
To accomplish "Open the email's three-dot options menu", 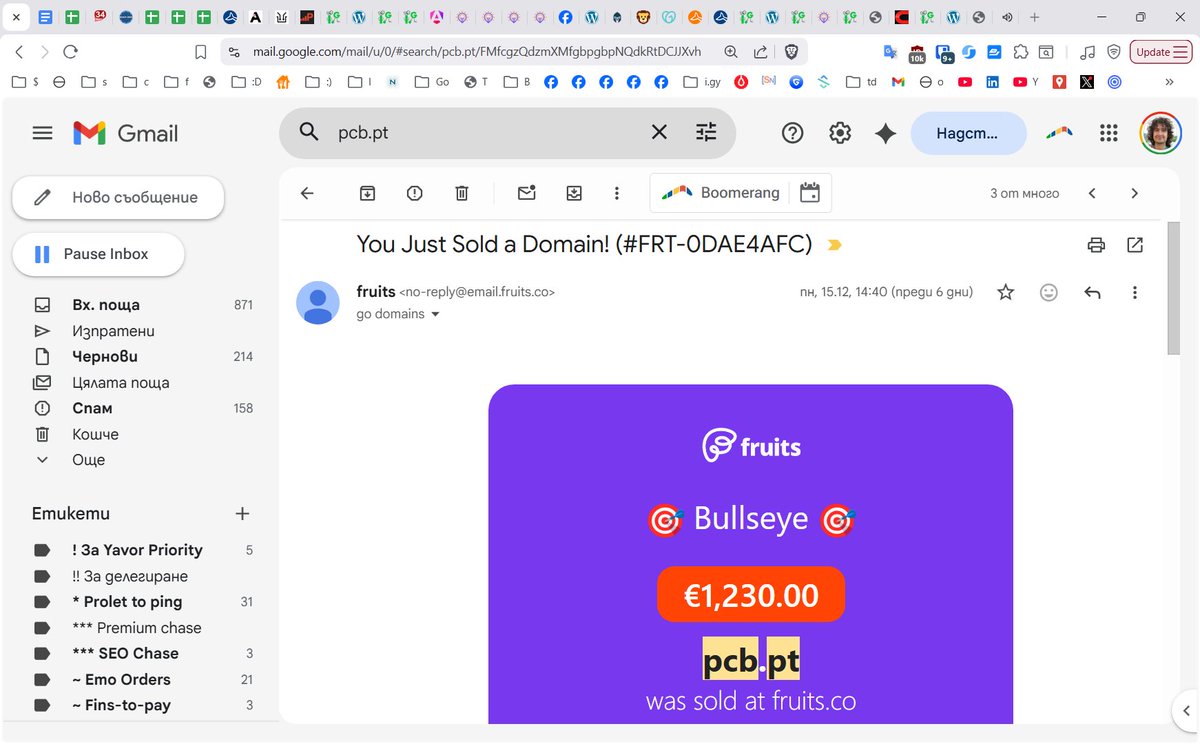I will click(x=1133, y=292).
